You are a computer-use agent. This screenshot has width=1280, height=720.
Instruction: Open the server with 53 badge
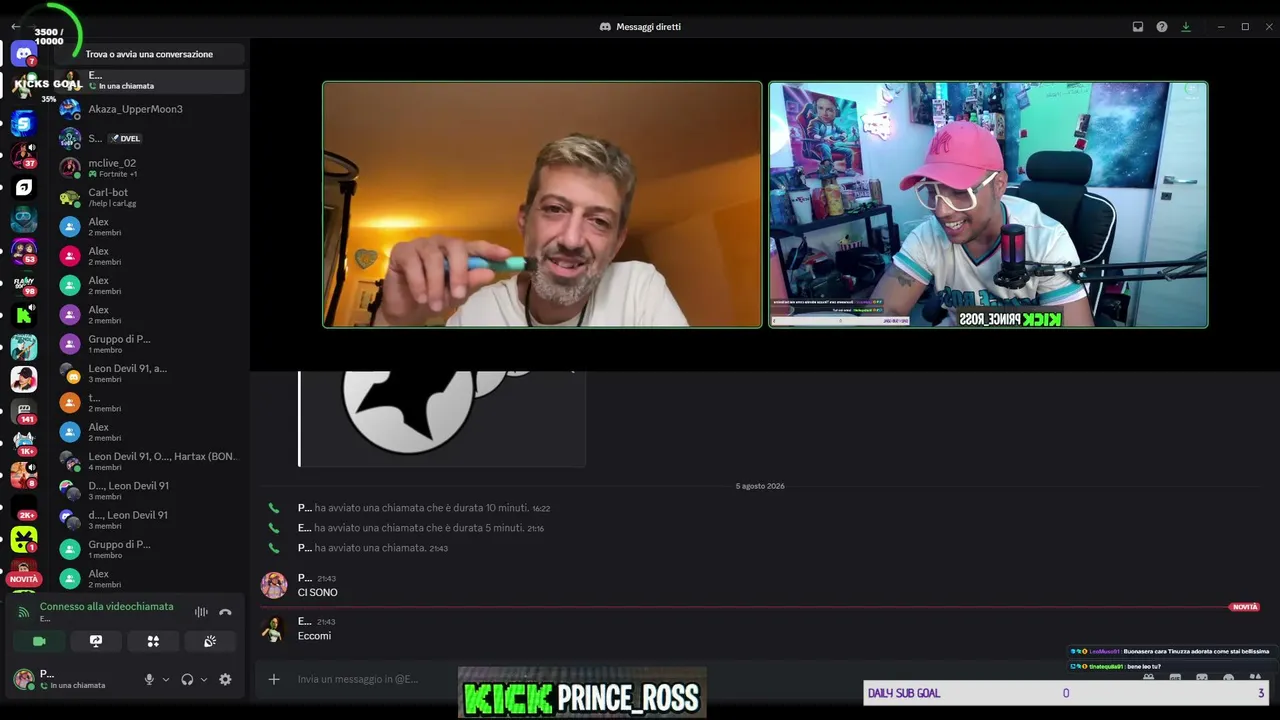(x=24, y=250)
